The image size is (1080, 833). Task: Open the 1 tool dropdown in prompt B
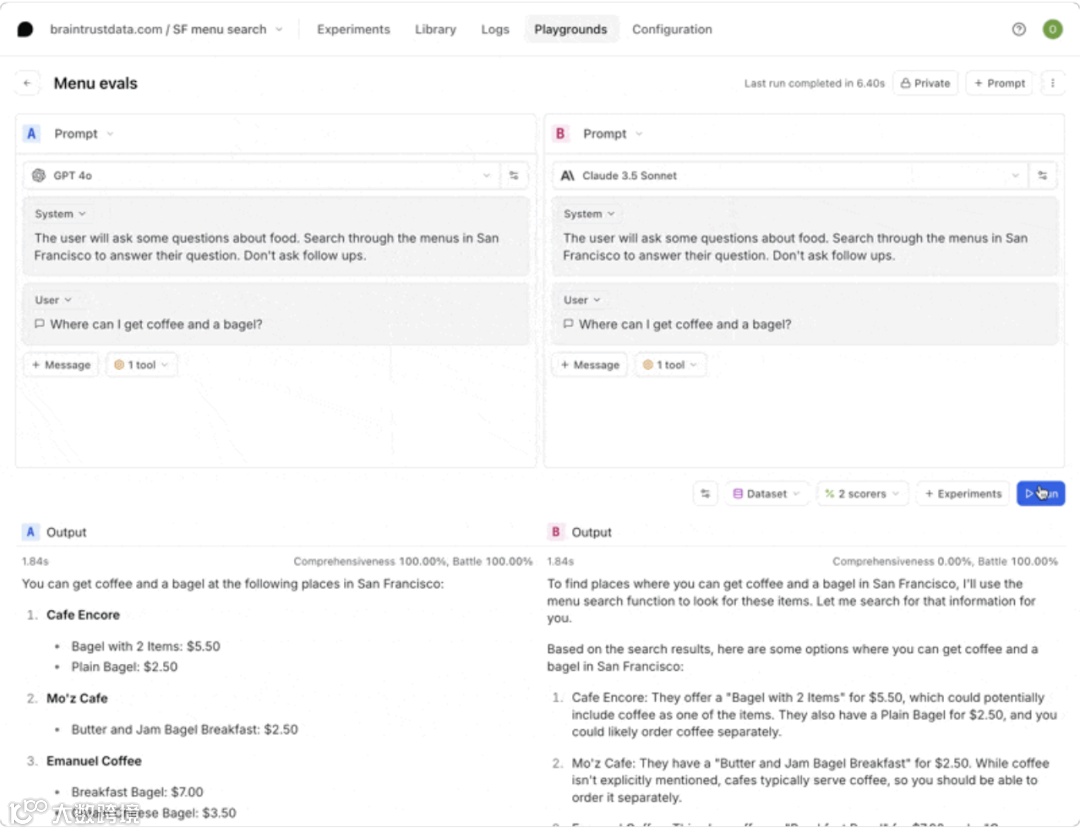coord(670,364)
